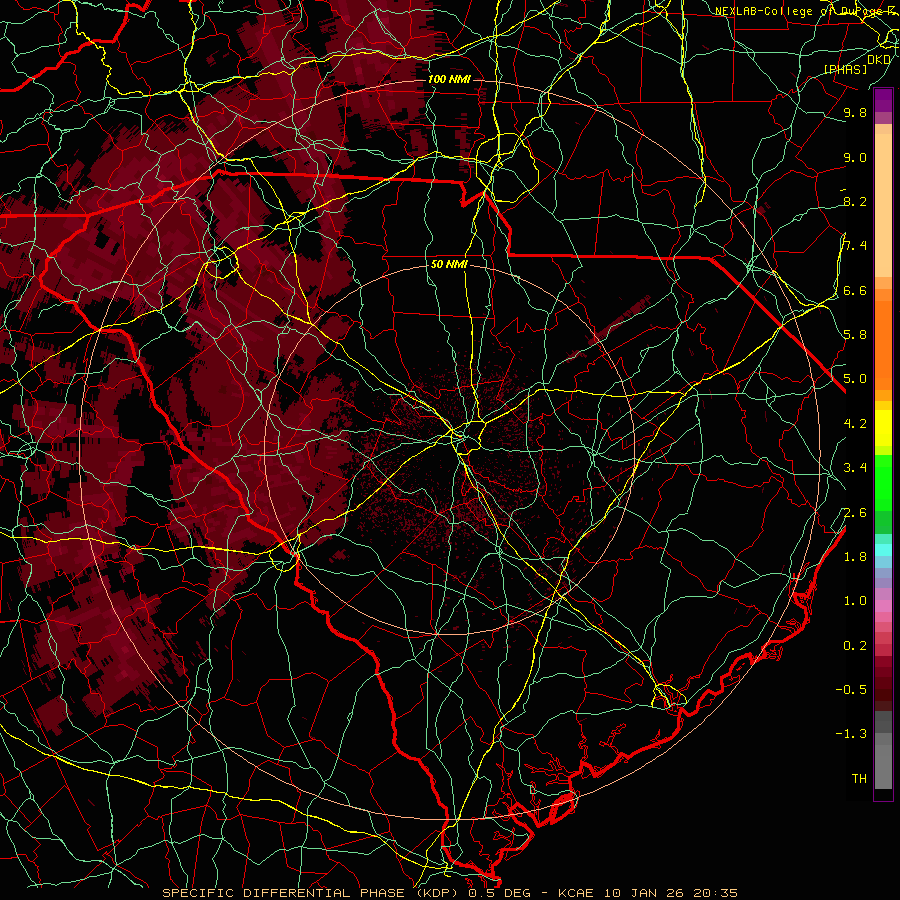Click the 5.0 scale label

pos(855,379)
